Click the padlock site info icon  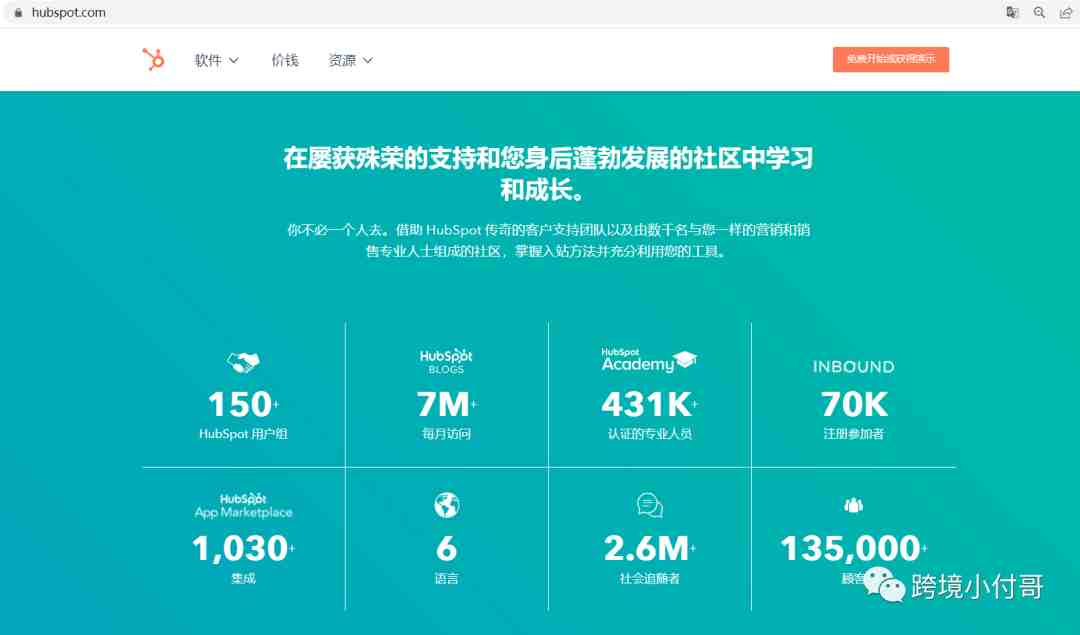tap(19, 12)
